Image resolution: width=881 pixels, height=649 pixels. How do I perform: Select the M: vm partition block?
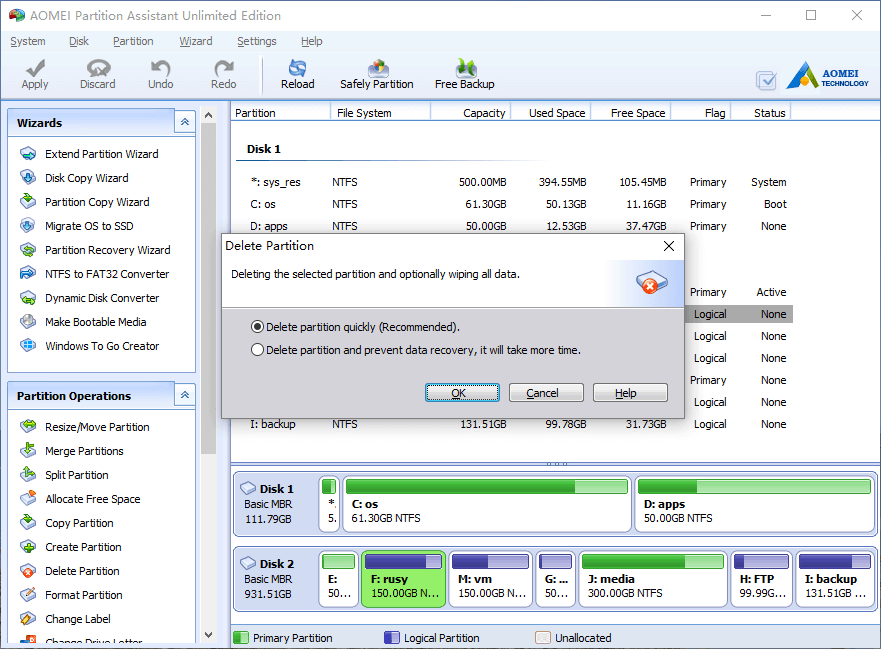(x=491, y=579)
